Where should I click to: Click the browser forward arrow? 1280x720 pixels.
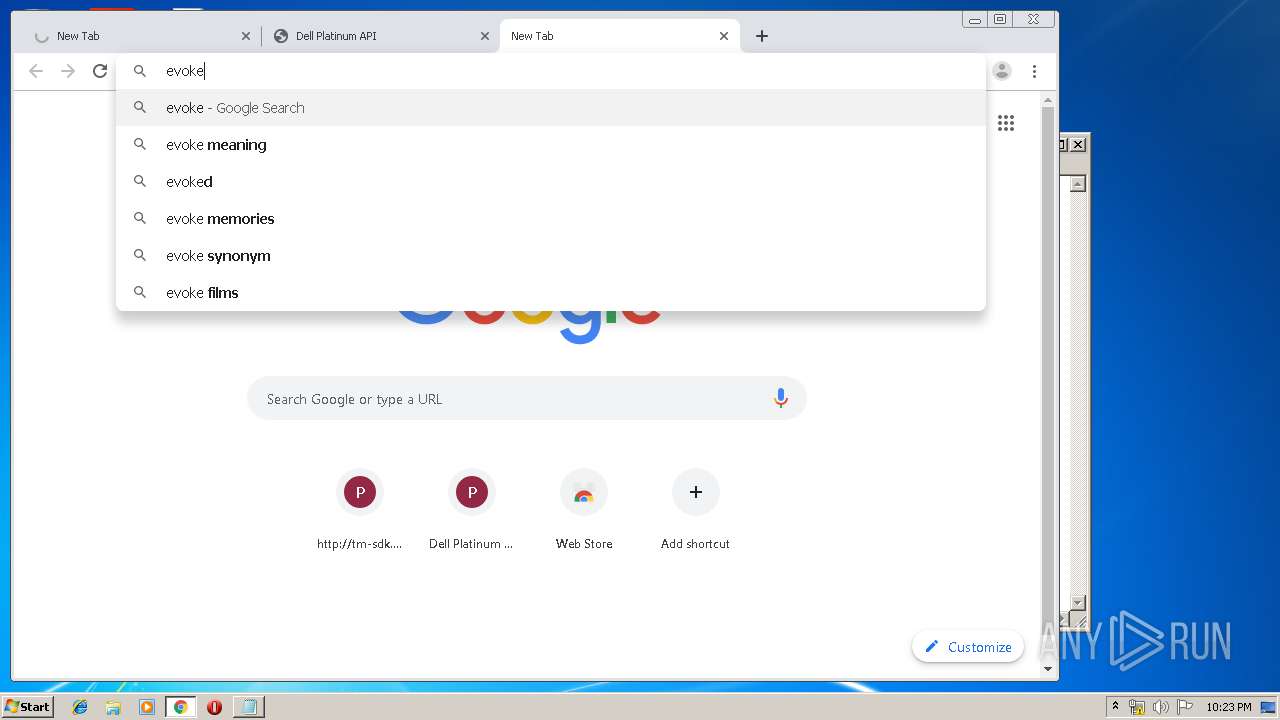[x=68, y=71]
